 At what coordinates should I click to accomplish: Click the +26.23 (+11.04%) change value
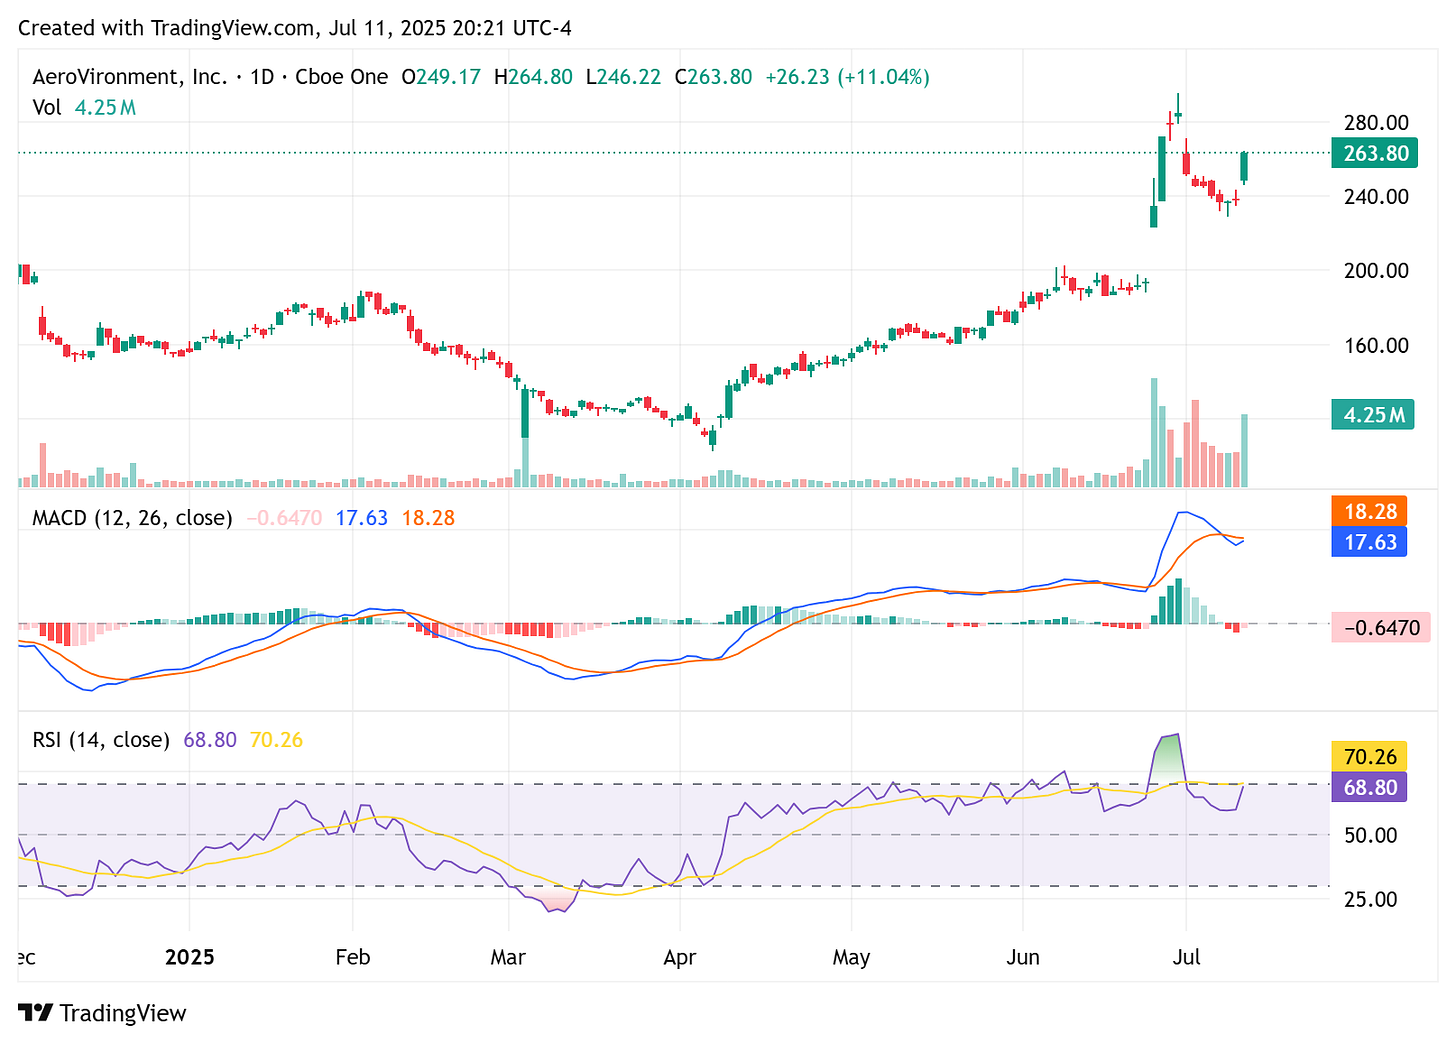(847, 76)
